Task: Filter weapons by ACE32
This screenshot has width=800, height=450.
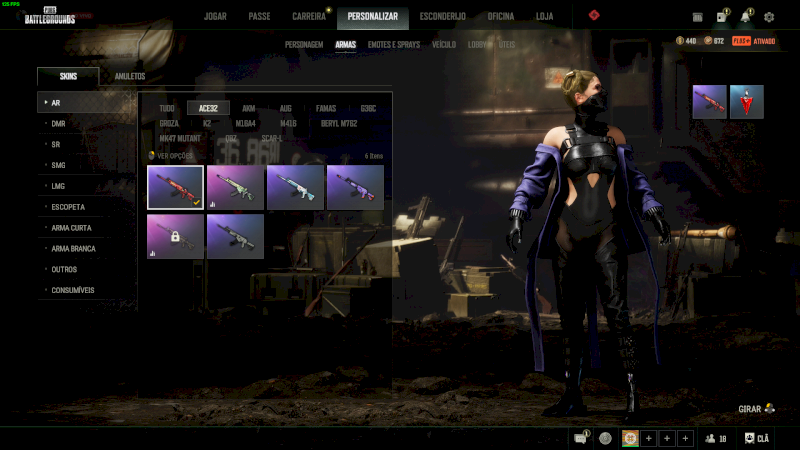Action: [208, 108]
